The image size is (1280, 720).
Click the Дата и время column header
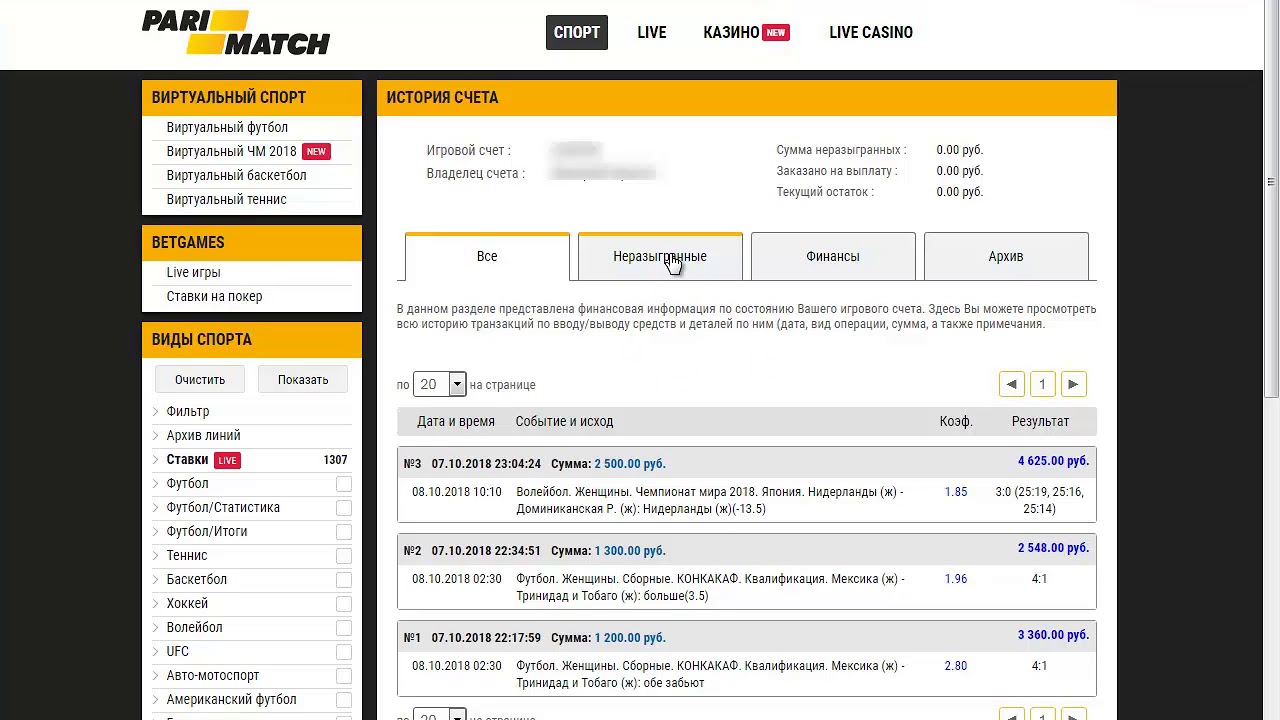tap(456, 421)
